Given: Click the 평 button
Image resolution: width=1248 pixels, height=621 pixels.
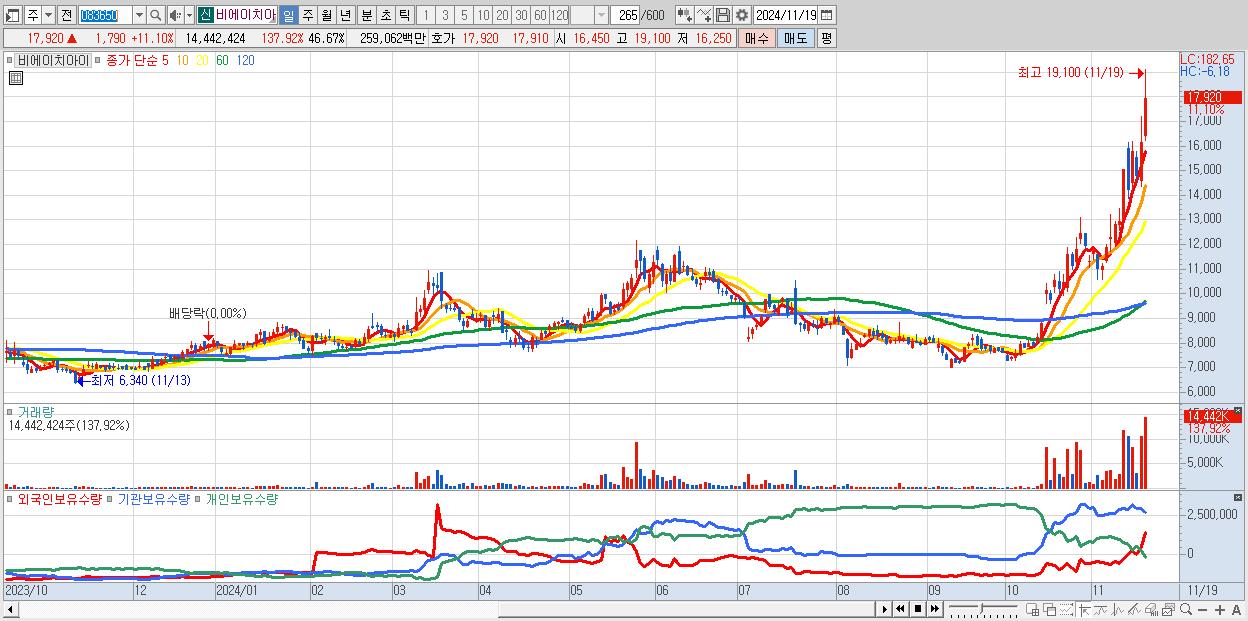Looking at the screenshot, I should point(826,38).
